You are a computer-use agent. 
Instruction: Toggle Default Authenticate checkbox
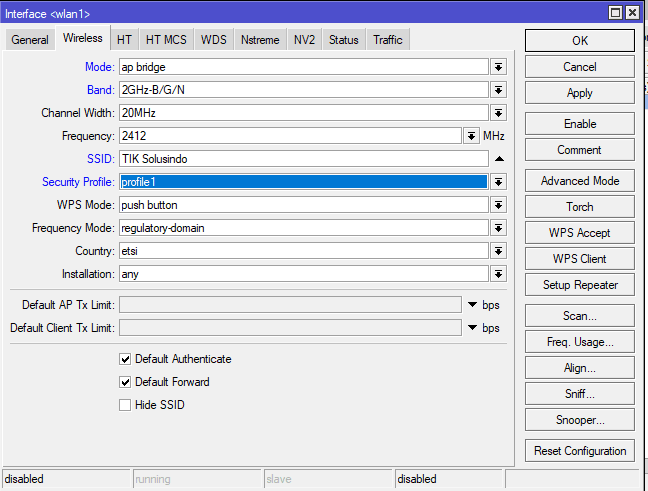(x=125, y=359)
